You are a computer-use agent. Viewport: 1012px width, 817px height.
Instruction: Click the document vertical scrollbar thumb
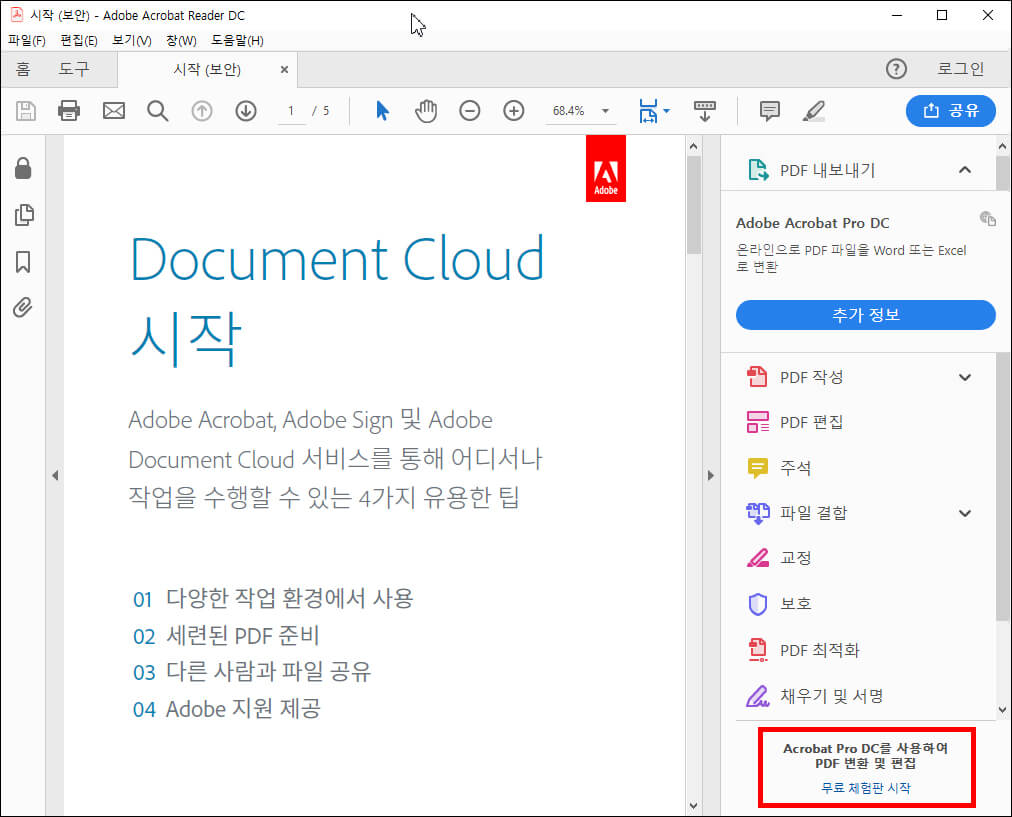tap(694, 205)
